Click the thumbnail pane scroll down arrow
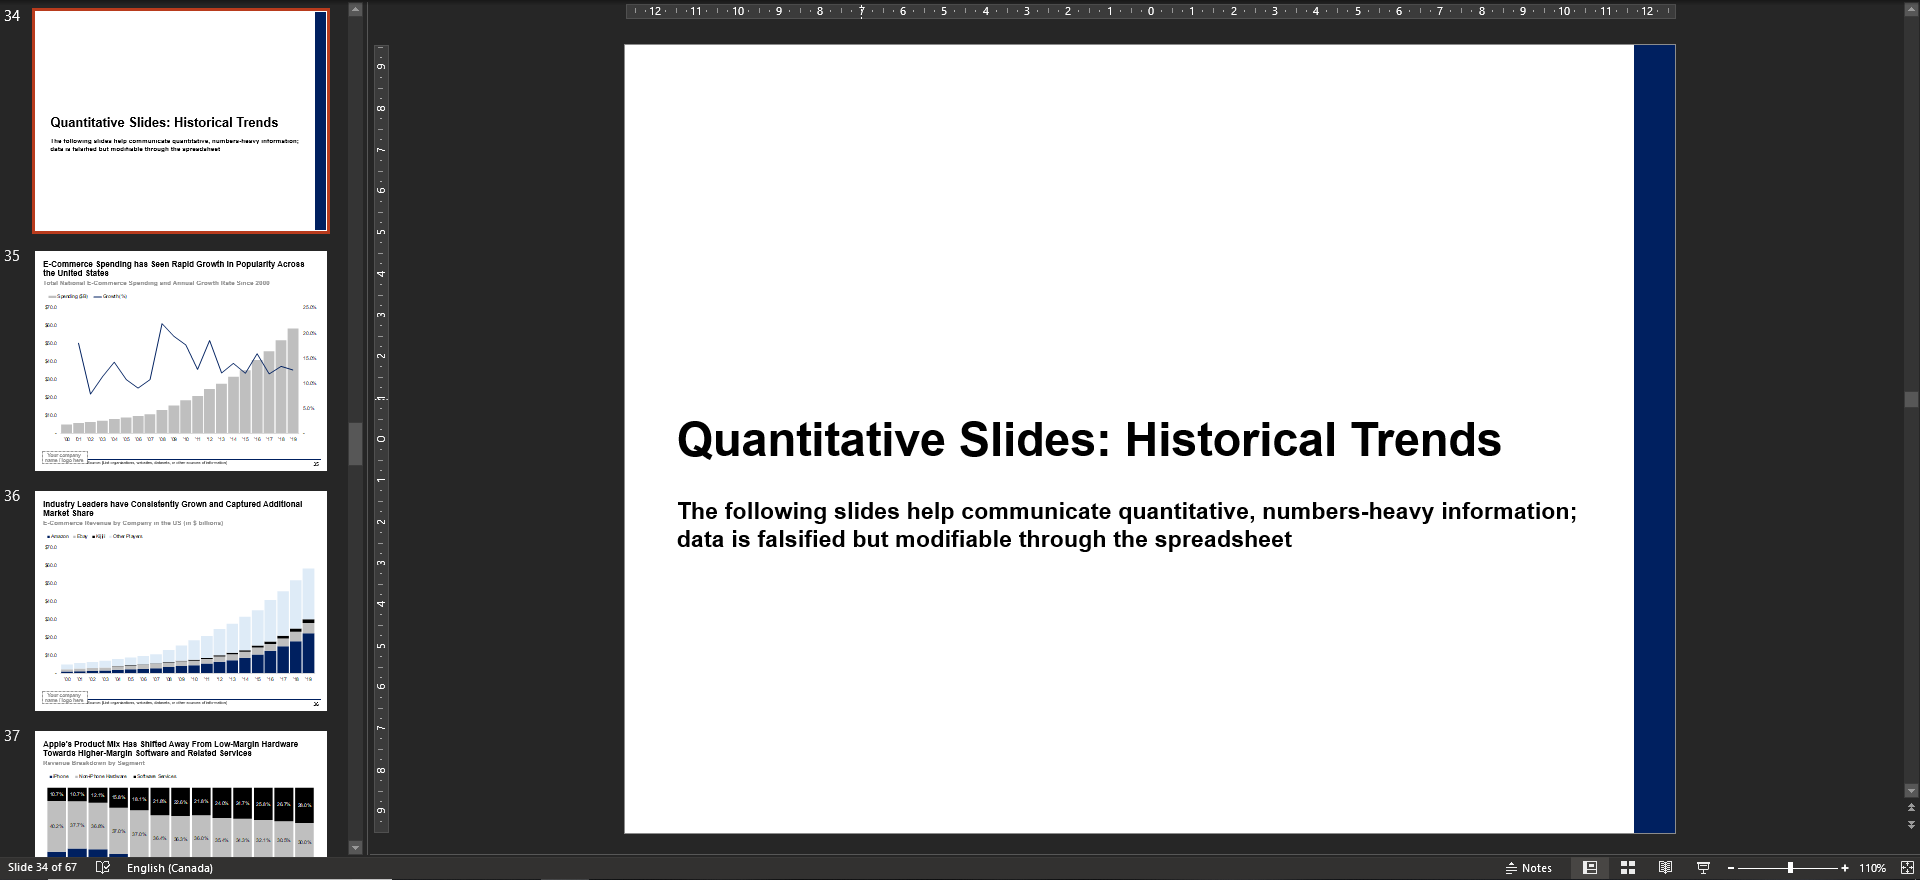This screenshot has width=1920, height=880. [355, 847]
